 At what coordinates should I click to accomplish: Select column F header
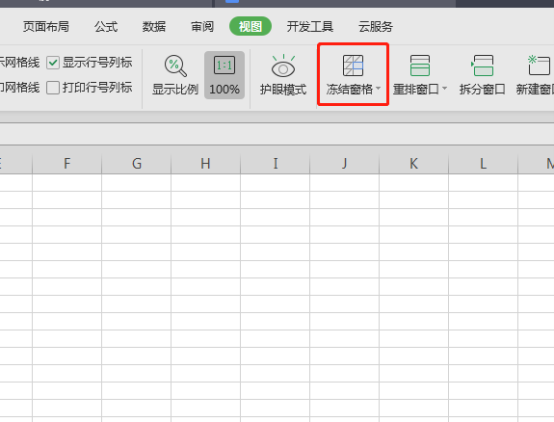point(67,164)
